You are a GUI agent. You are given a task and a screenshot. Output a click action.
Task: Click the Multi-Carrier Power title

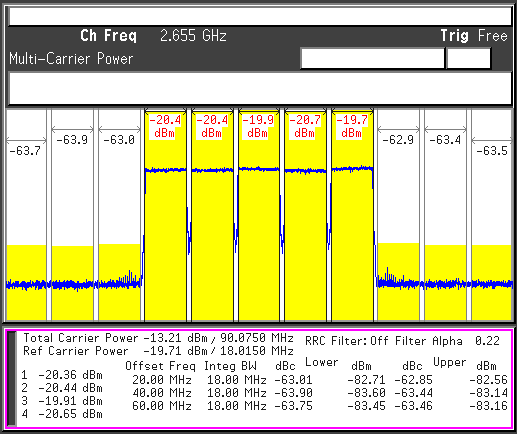pos(71,59)
